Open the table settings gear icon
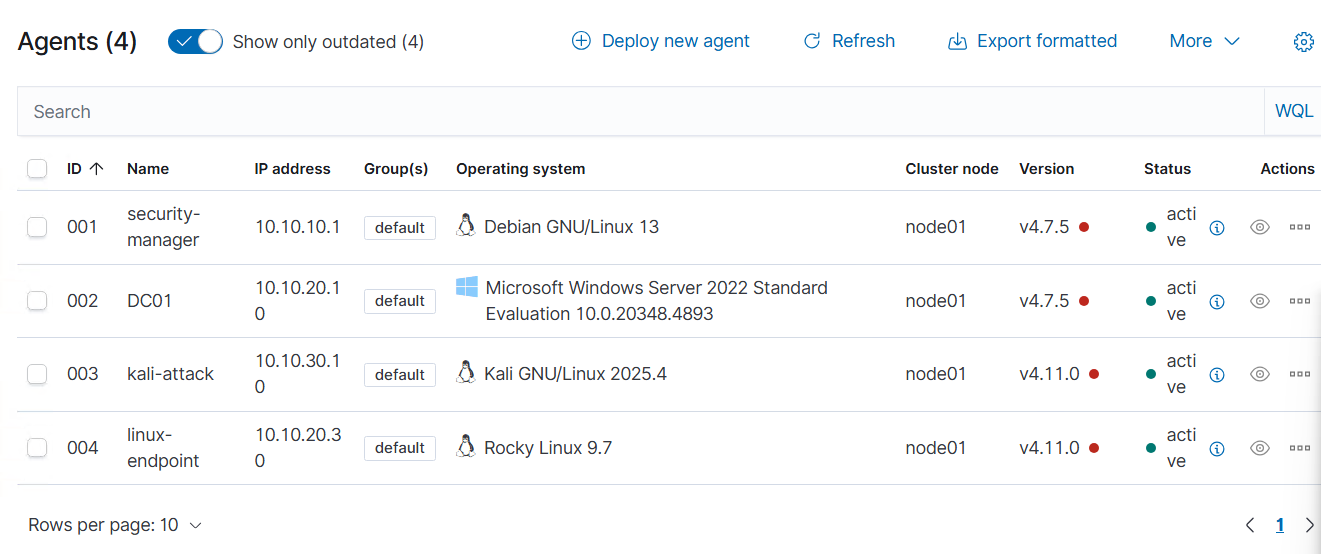Image resolution: width=1321 pixels, height=554 pixels. (x=1303, y=42)
